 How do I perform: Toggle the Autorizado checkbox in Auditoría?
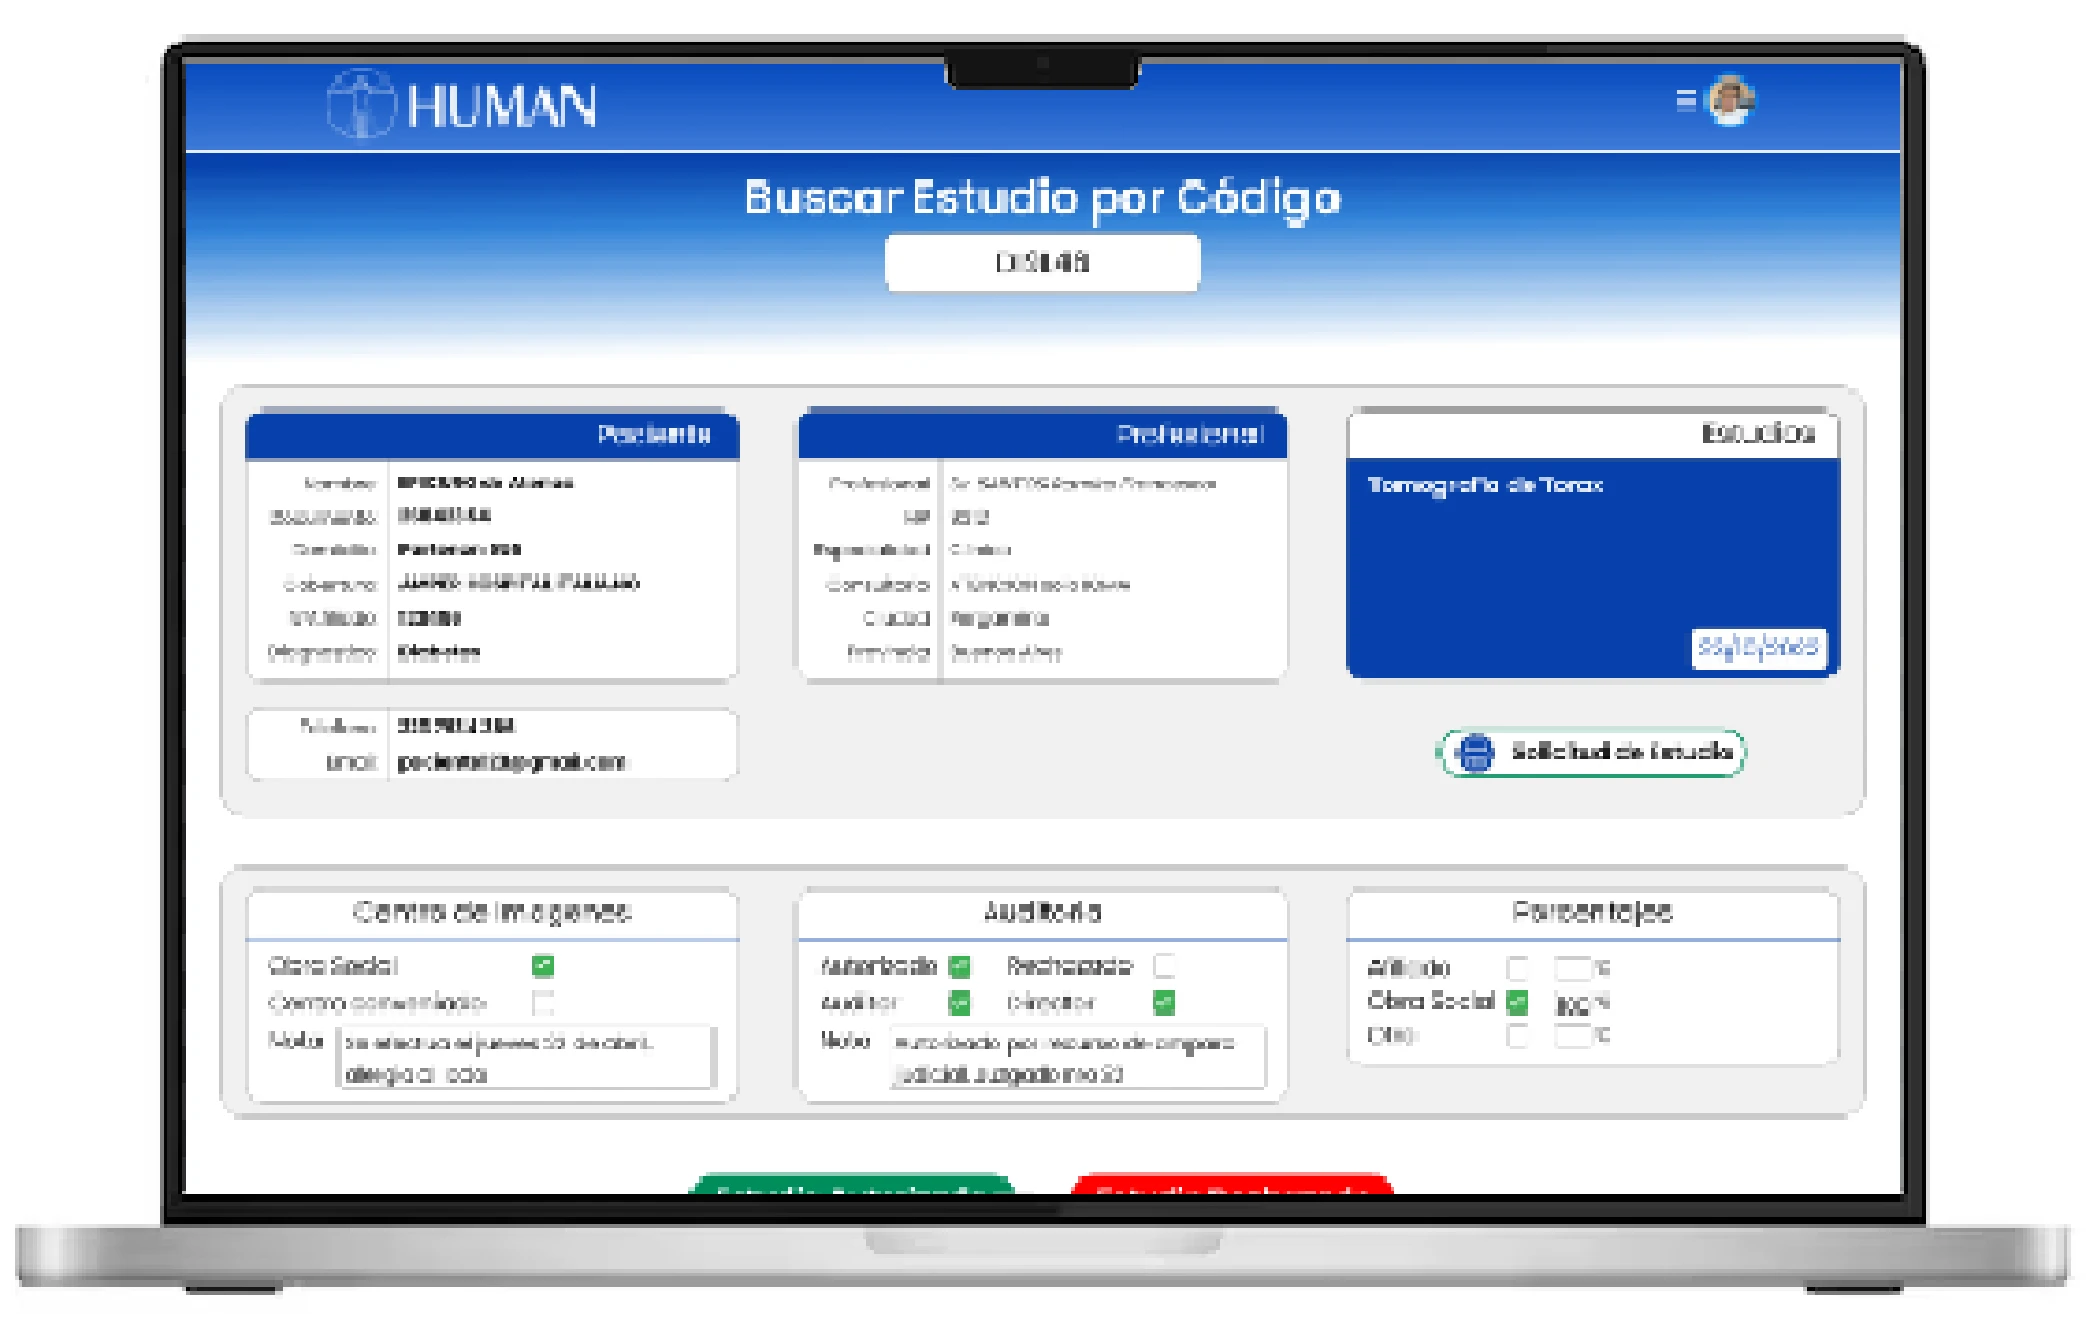[x=961, y=966]
